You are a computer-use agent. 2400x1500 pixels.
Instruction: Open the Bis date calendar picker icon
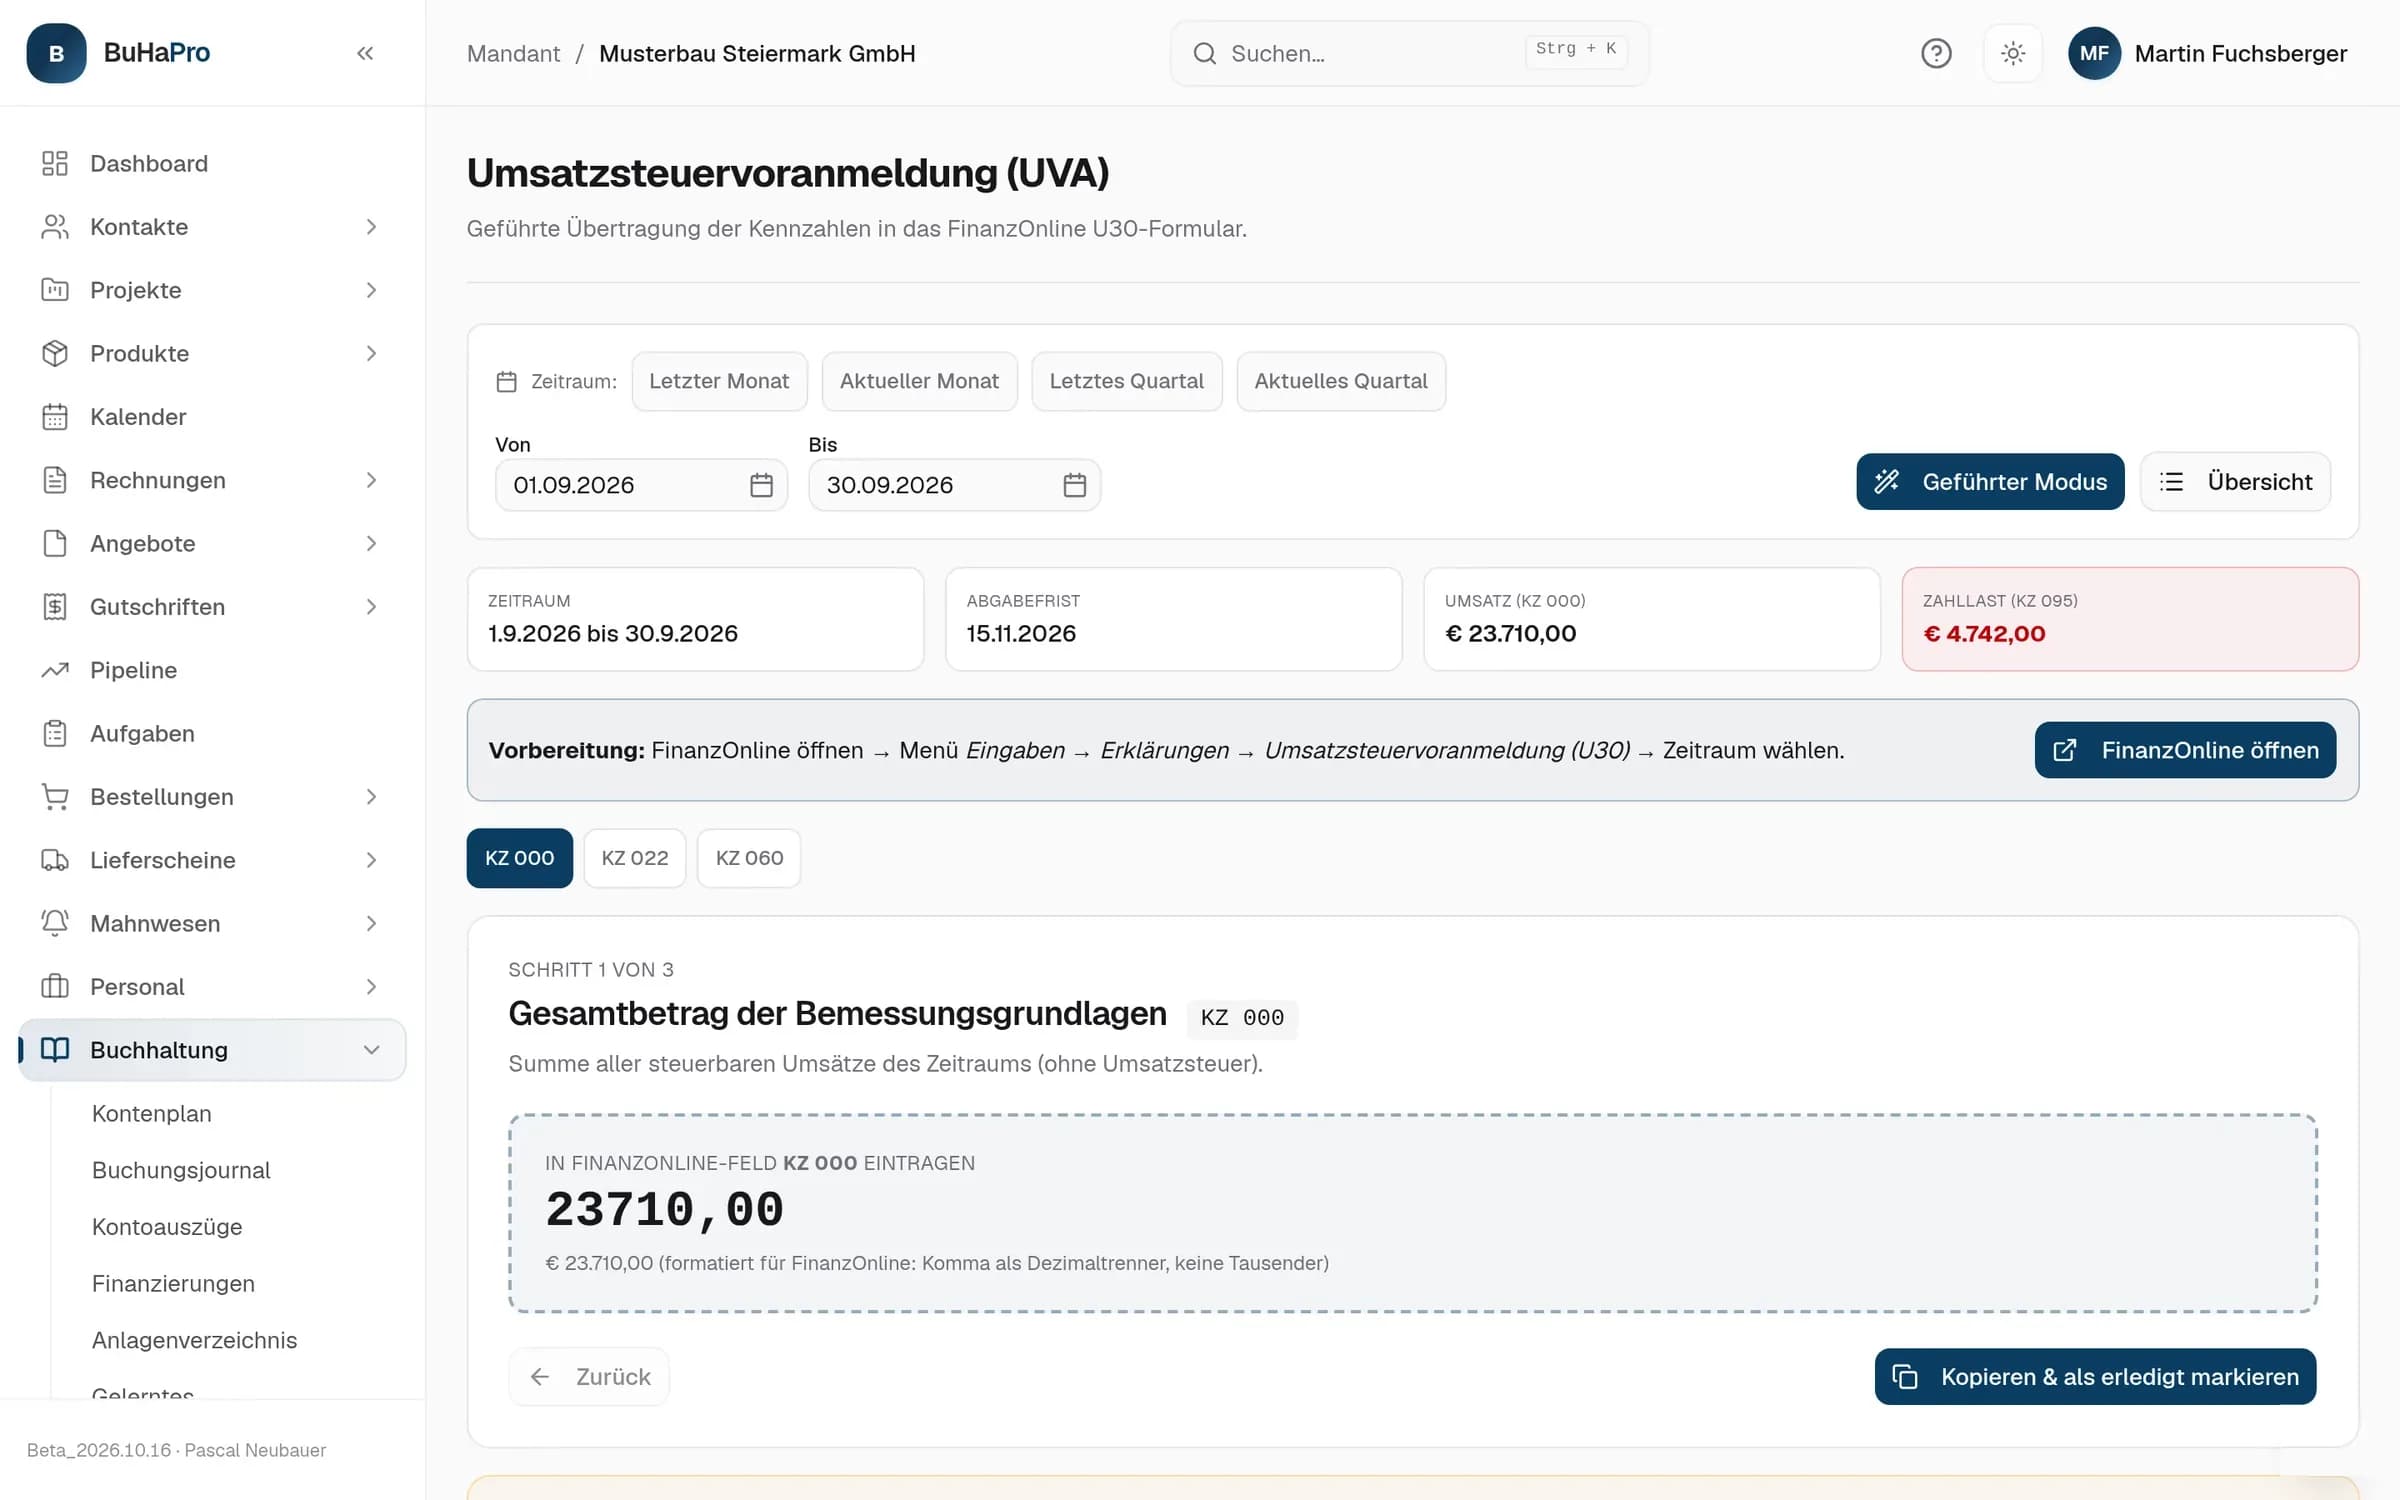(x=1074, y=485)
